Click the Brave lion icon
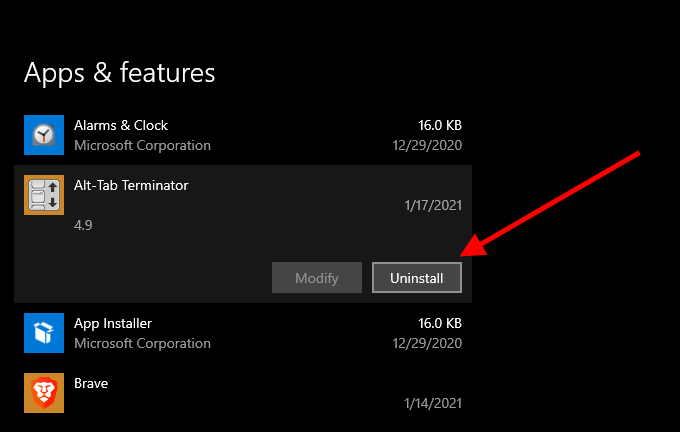680x432 pixels. click(x=43, y=393)
